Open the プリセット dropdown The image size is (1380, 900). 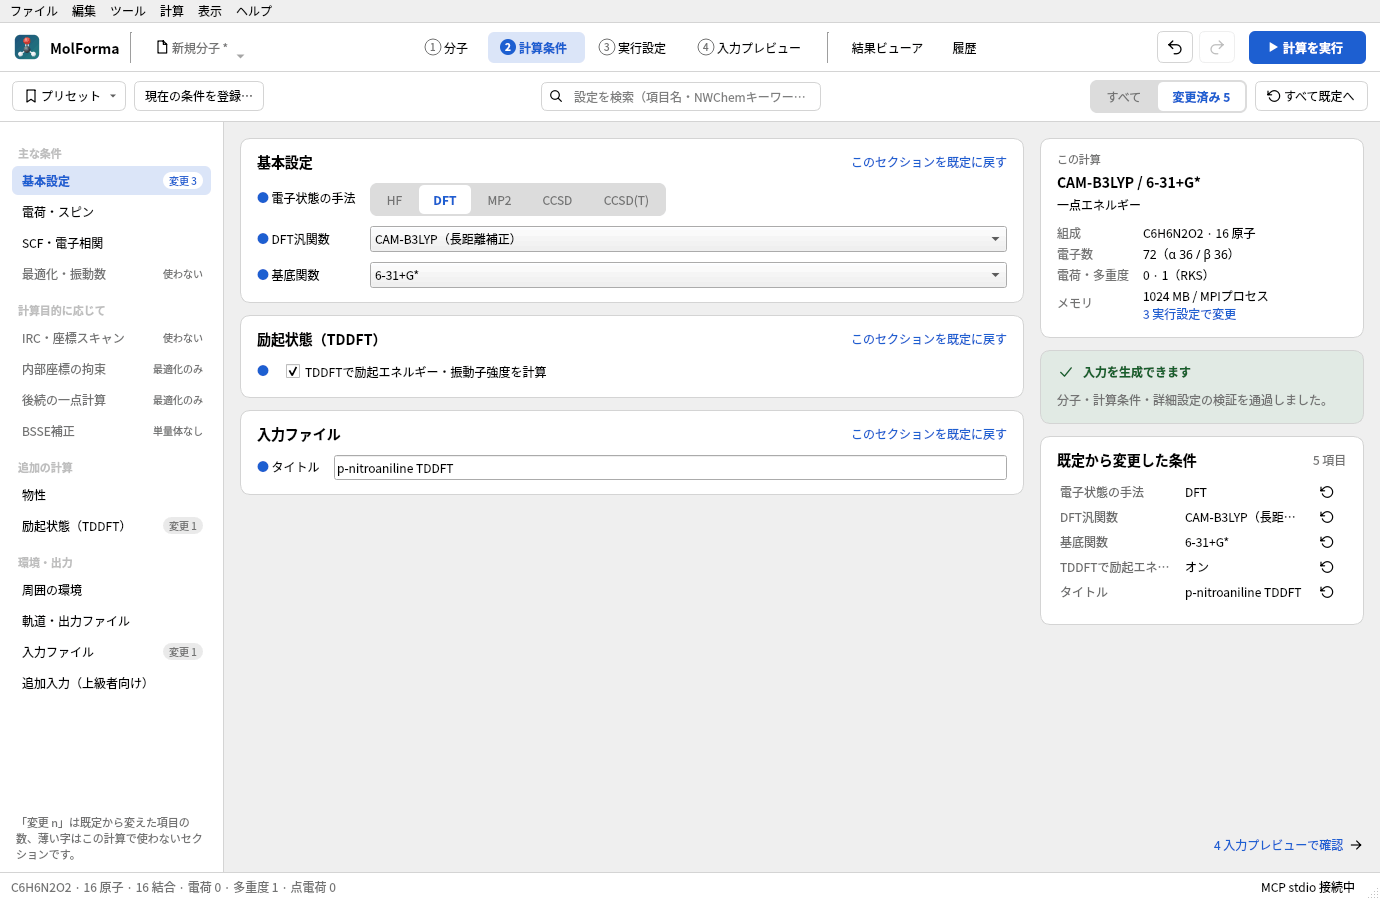click(69, 96)
